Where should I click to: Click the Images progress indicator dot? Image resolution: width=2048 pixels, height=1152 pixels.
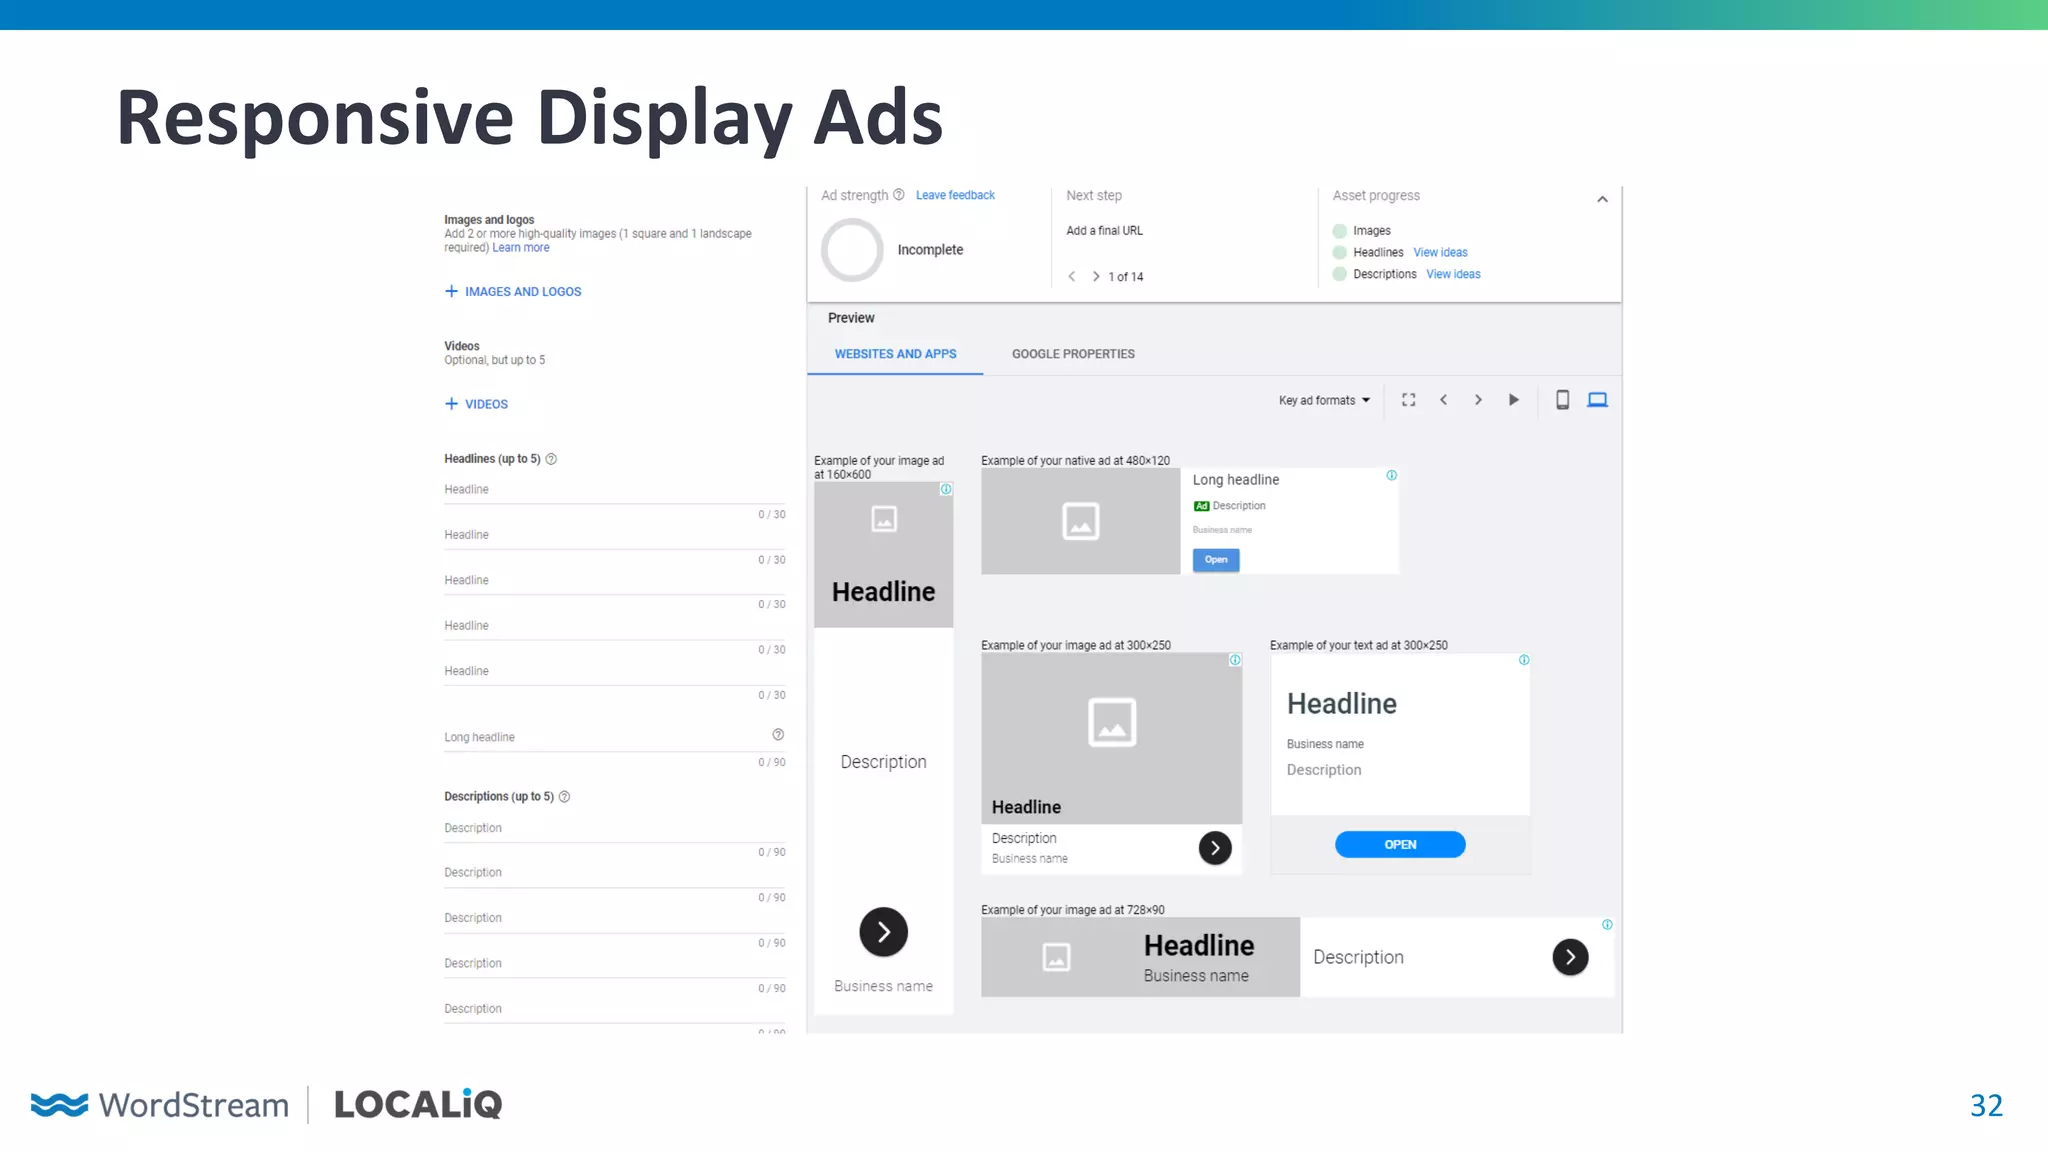pyautogui.click(x=1340, y=231)
